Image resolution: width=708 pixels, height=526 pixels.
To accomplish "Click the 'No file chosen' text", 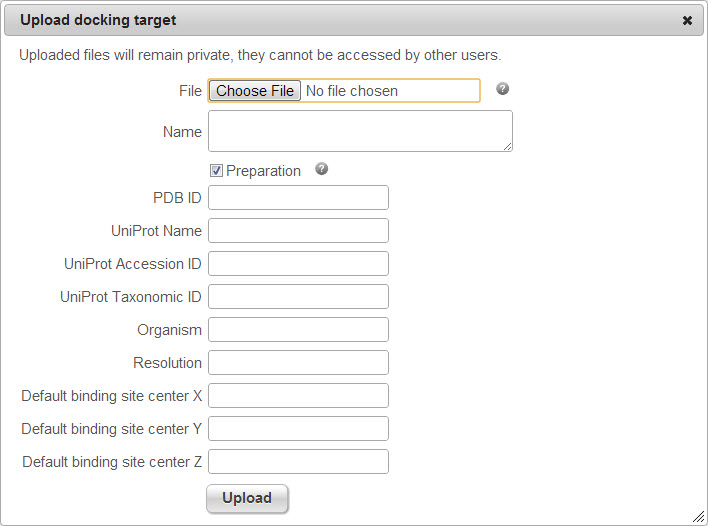I will coord(352,91).
